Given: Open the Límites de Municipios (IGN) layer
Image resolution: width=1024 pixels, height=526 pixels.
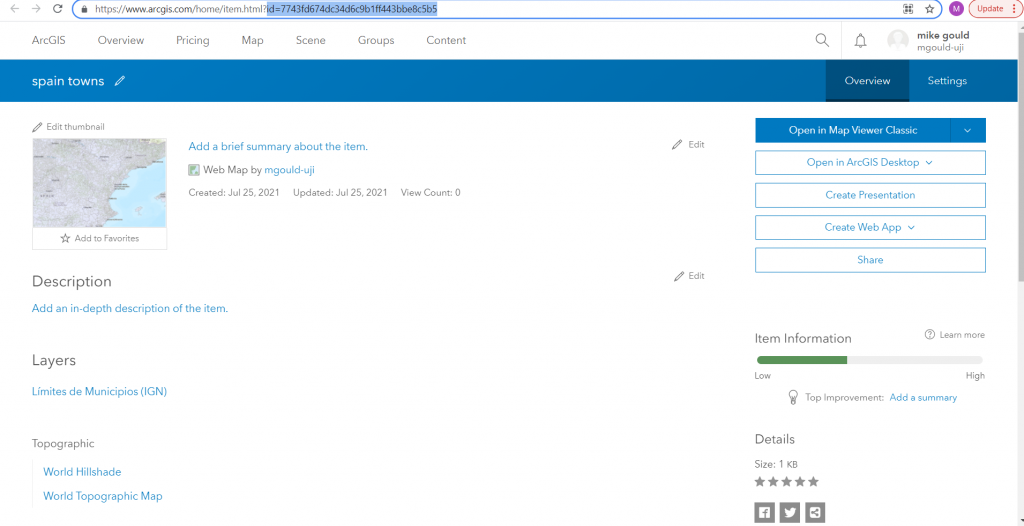Looking at the screenshot, I should pyautogui.click(x=99, y=391).
